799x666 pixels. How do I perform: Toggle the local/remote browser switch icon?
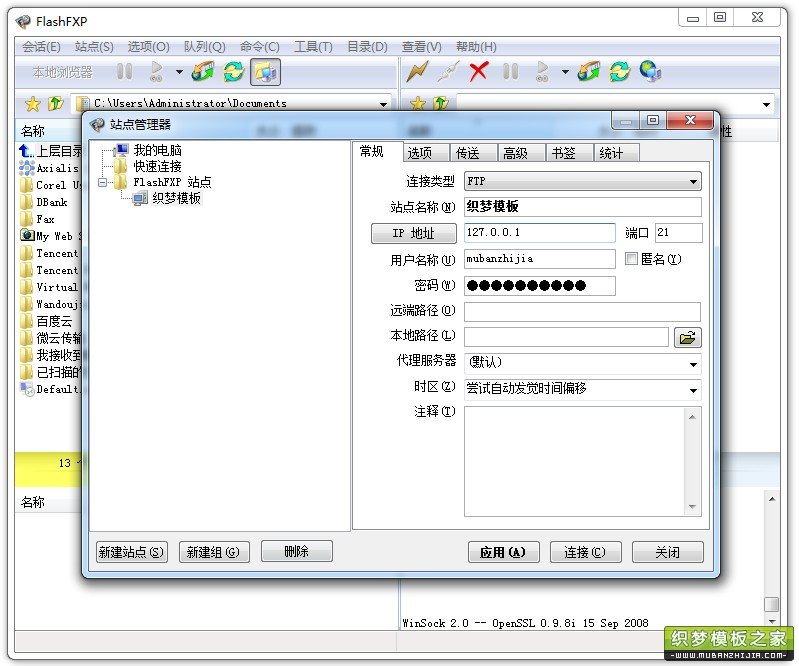tap(265, 72)
